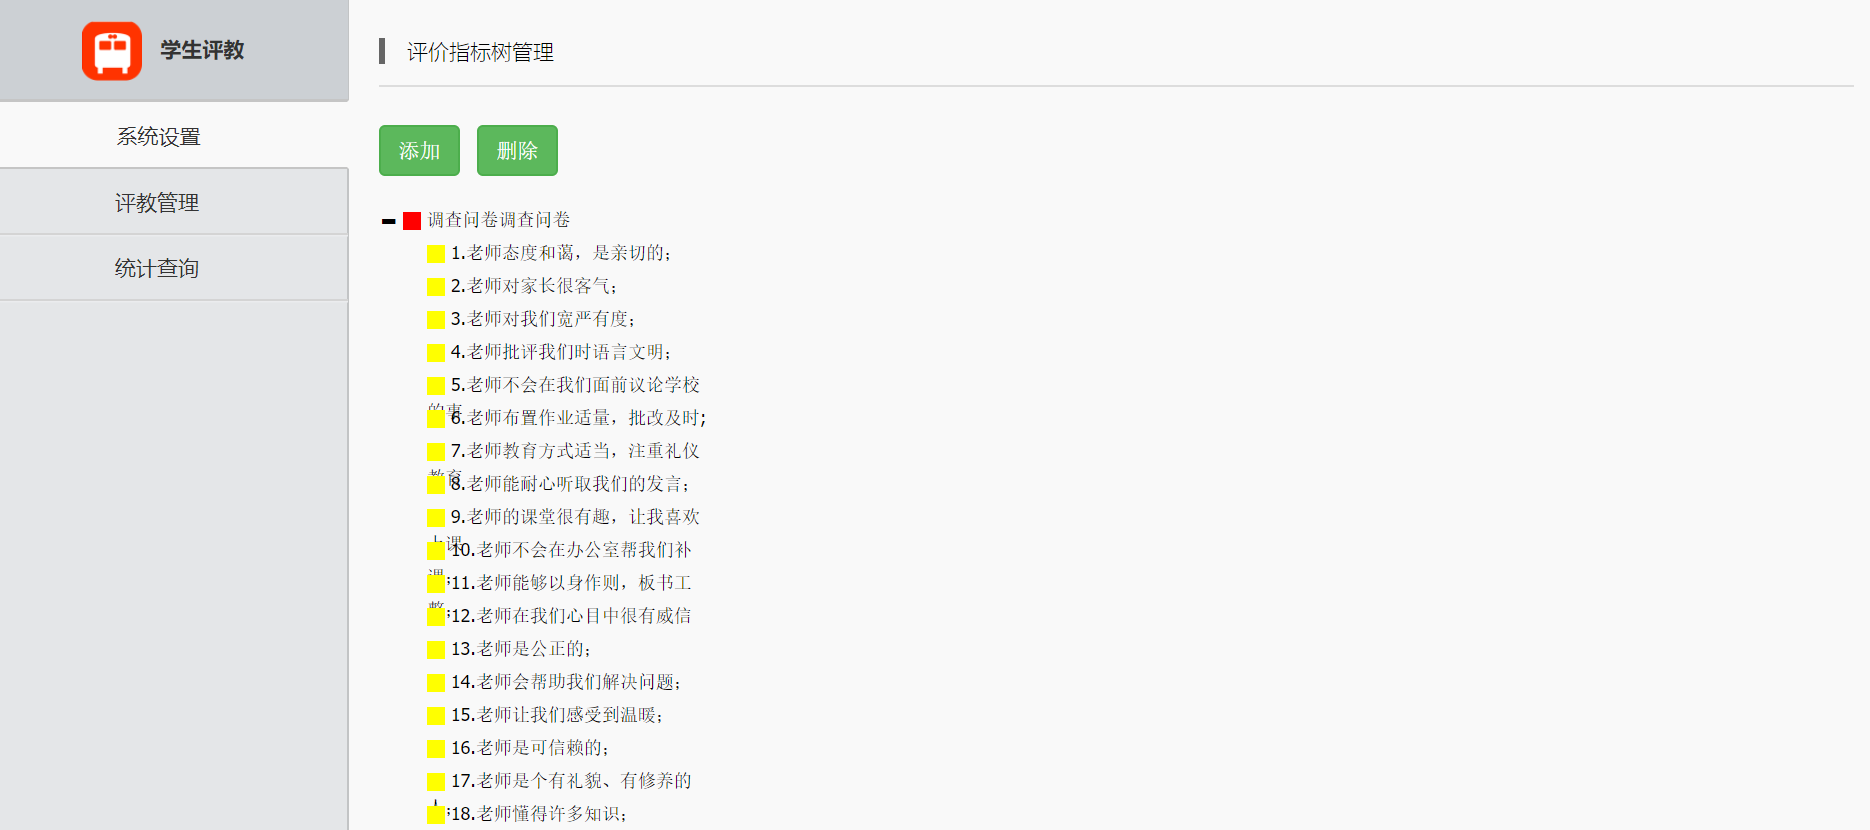Viewport: 1870px width, 830px height.
Task: Collapse the 调查问卷 tree root node
Action: coord(389,221)
